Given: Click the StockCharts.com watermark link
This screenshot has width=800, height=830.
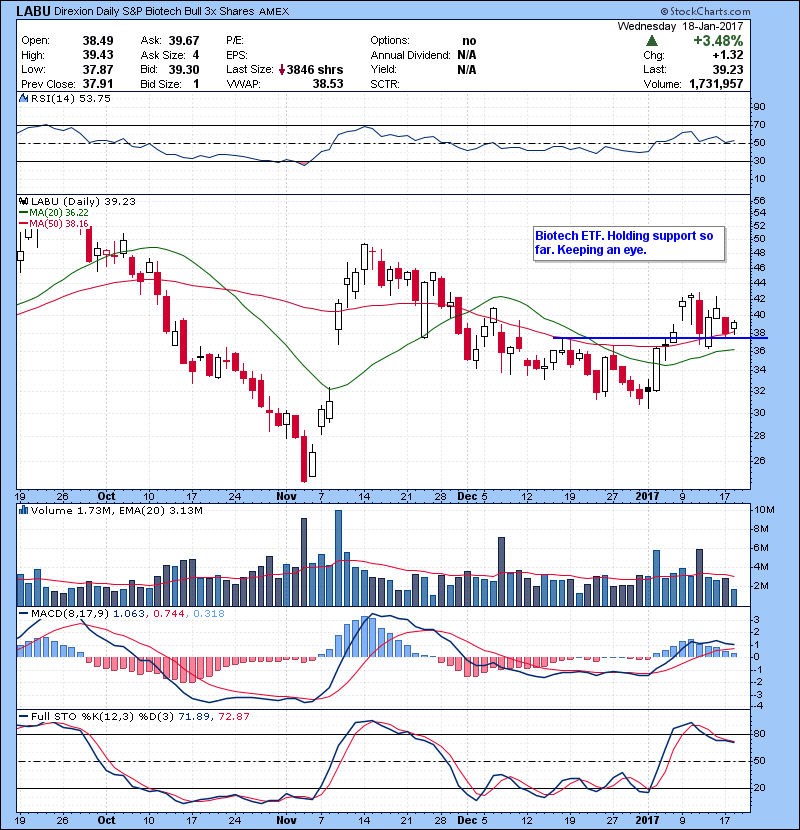Looking at the screenshot, I should [705, 11].
